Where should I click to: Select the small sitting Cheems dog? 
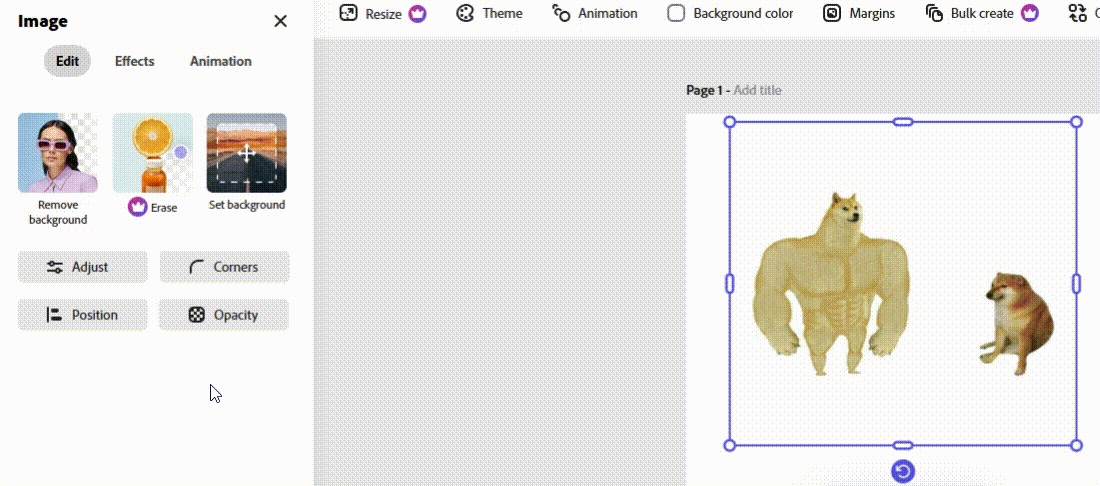coord(1016,324)
